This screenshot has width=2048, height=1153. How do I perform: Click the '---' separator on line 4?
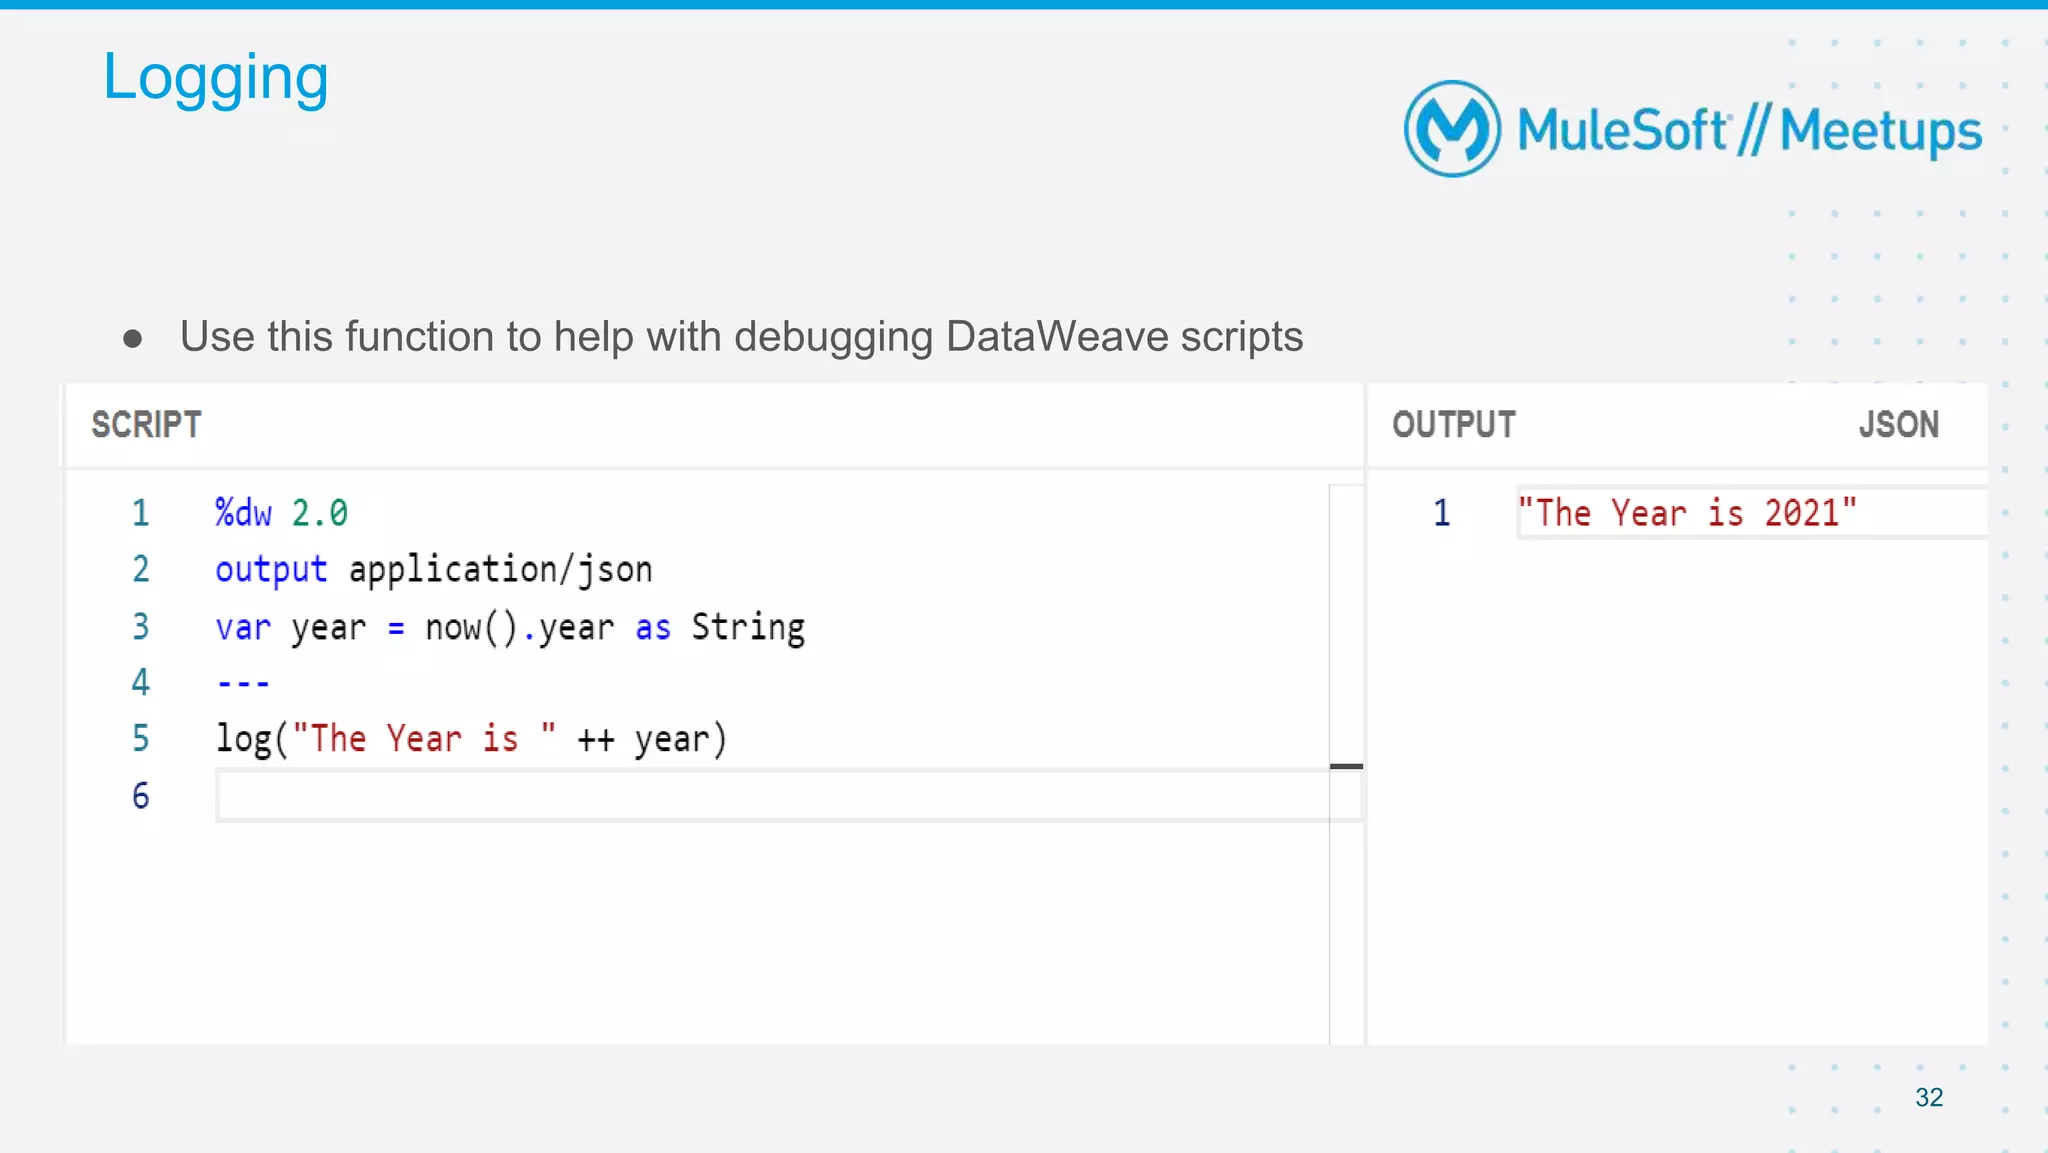tap(243, 684)
